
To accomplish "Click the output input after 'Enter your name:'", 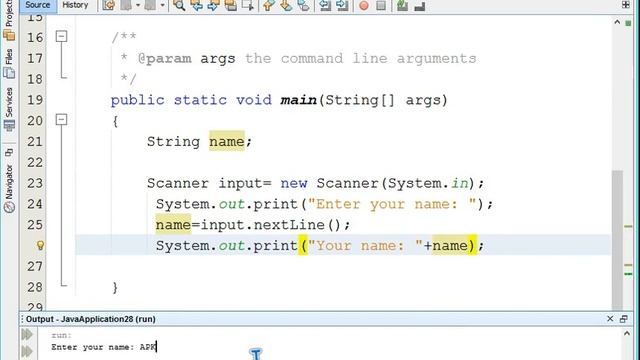I will [148, 347].
